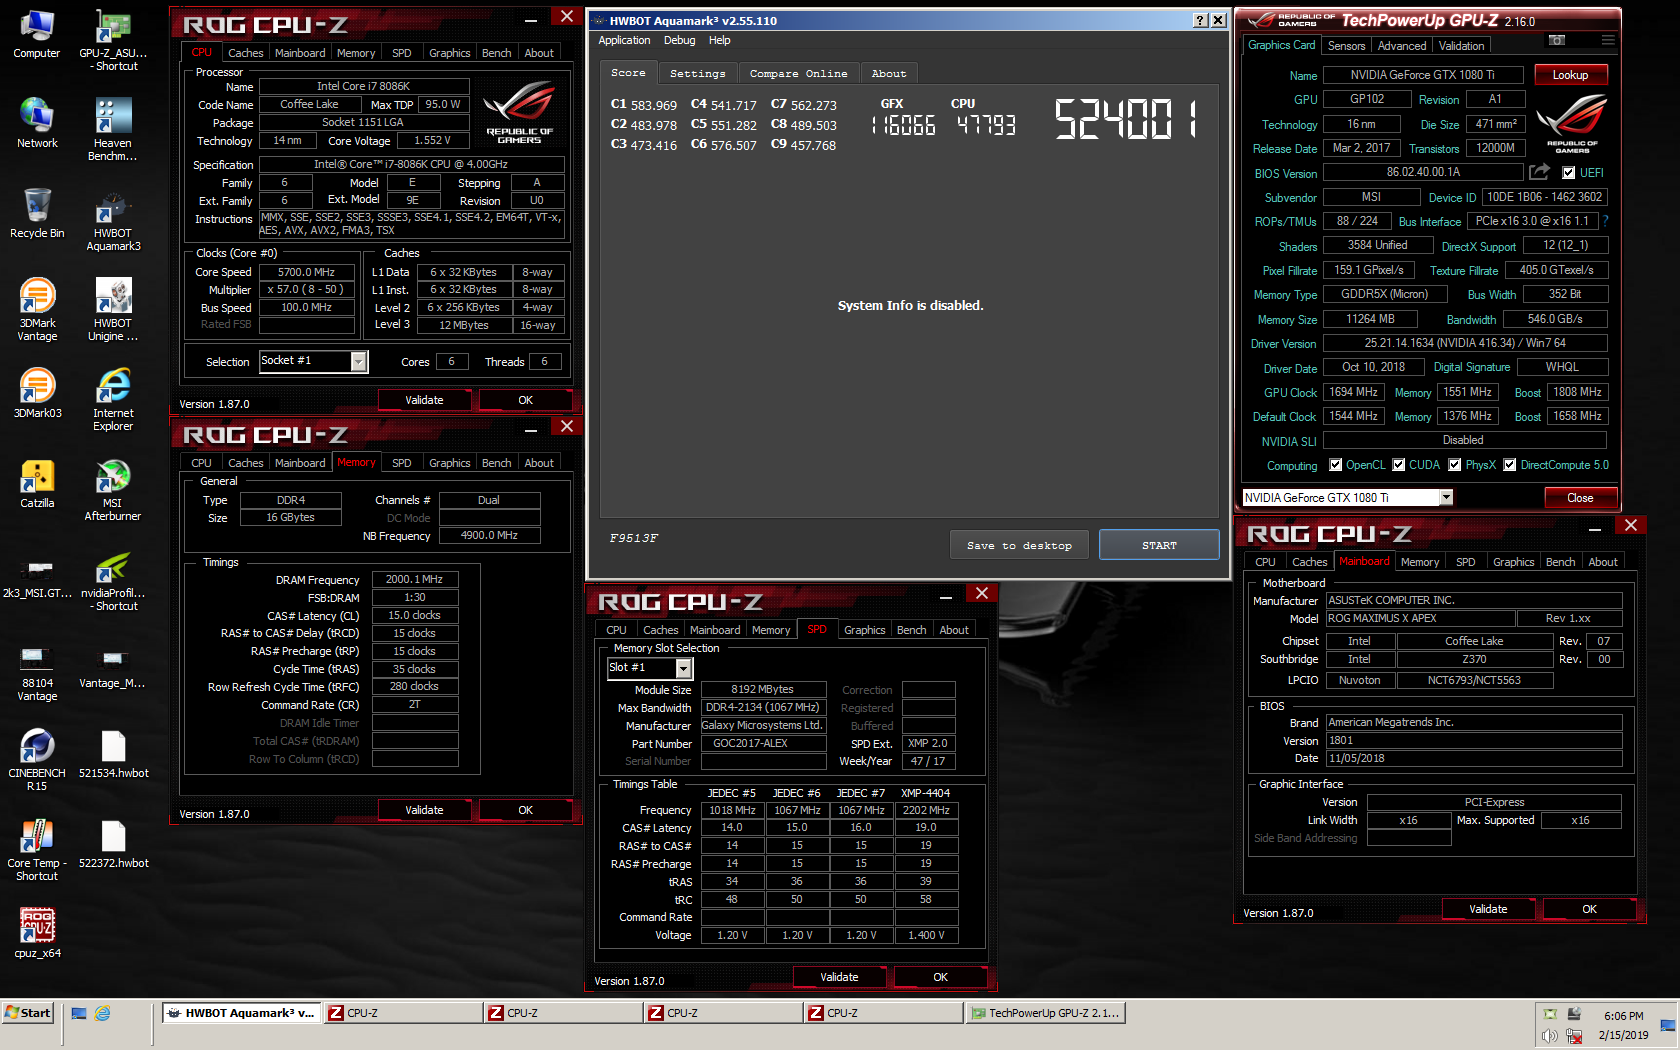Screen dimensions: 1680x1050
Task: Open the Help menu in Aquamark
Action: coord(719,40)
